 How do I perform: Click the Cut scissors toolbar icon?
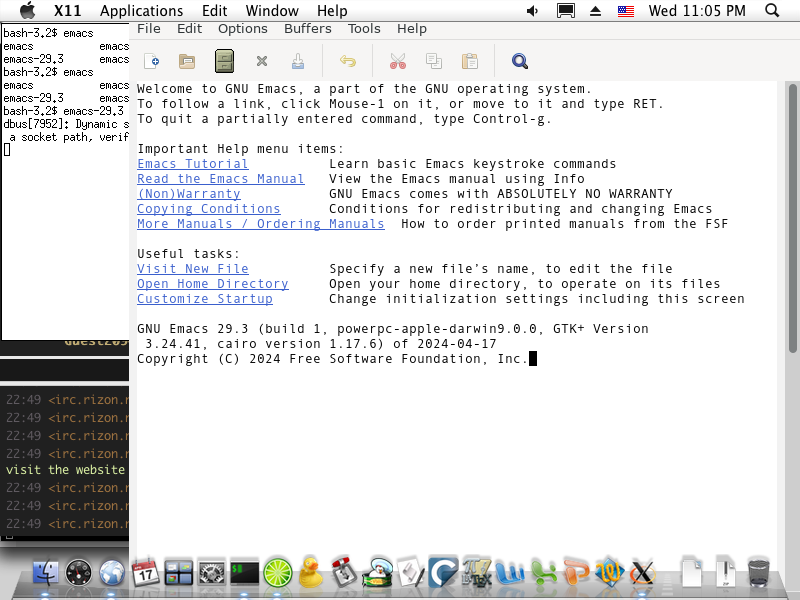click(x=398, y=61)
